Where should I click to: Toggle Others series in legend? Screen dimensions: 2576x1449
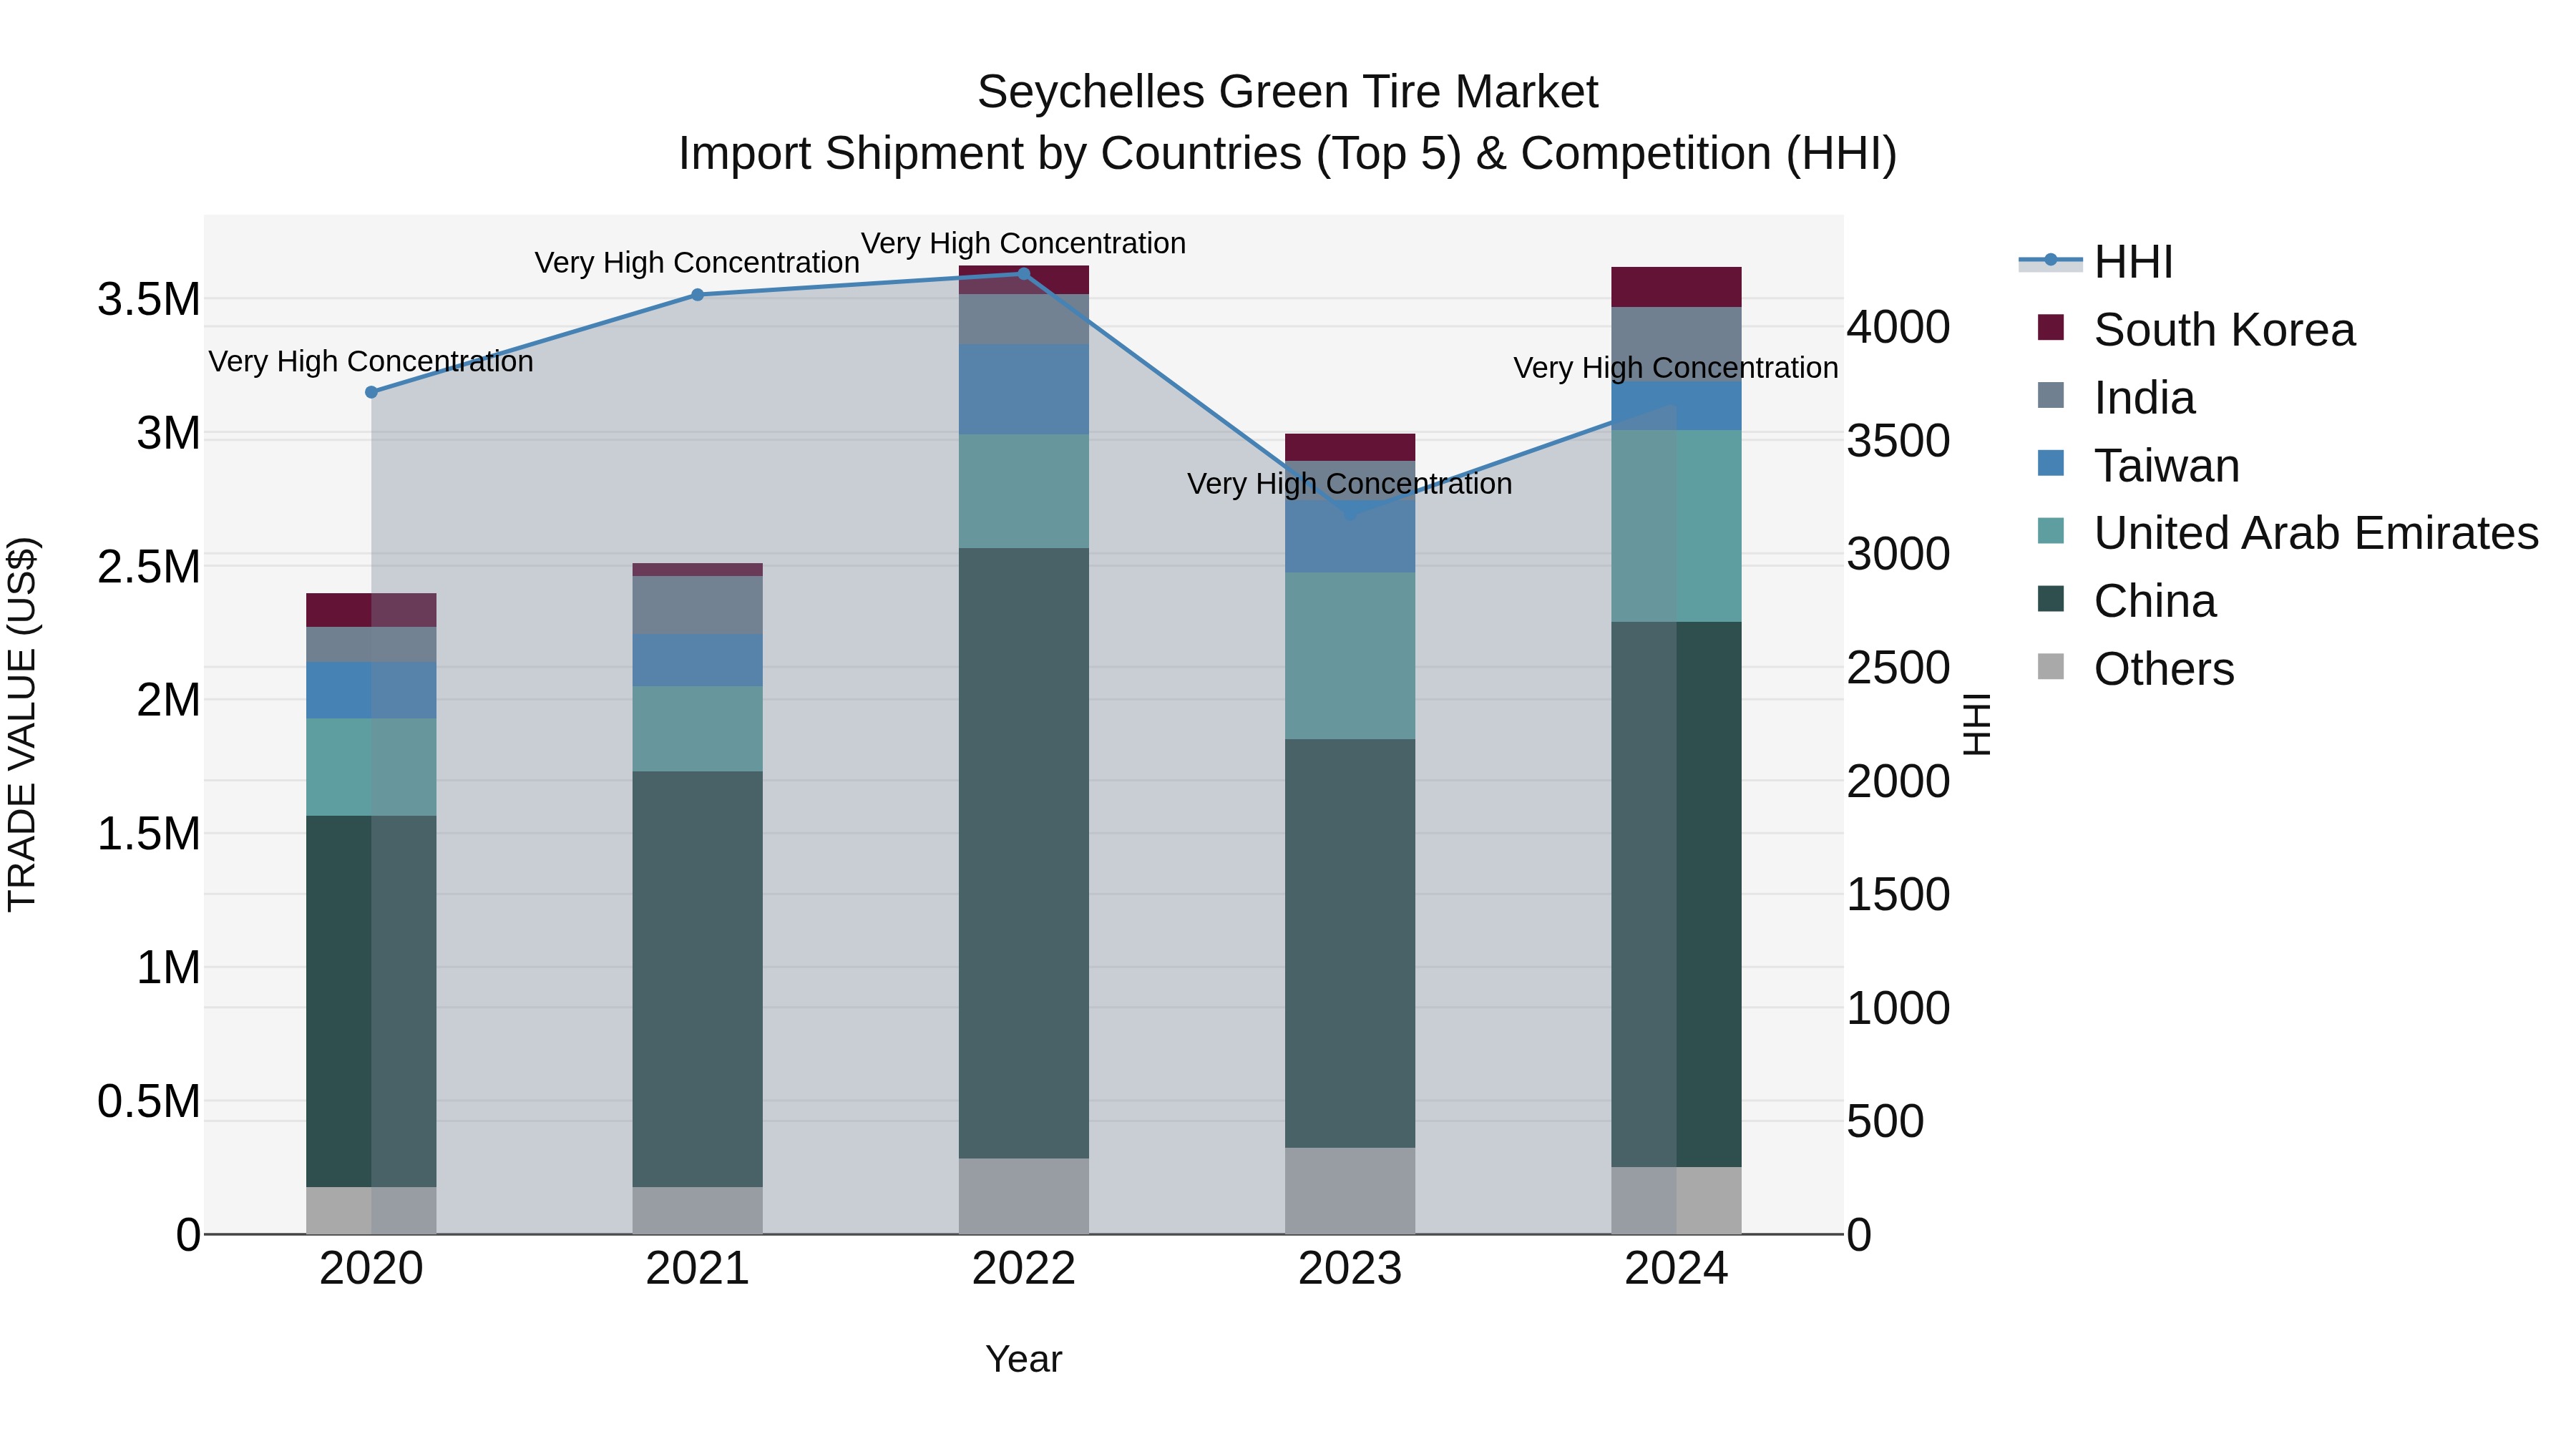2135,669
